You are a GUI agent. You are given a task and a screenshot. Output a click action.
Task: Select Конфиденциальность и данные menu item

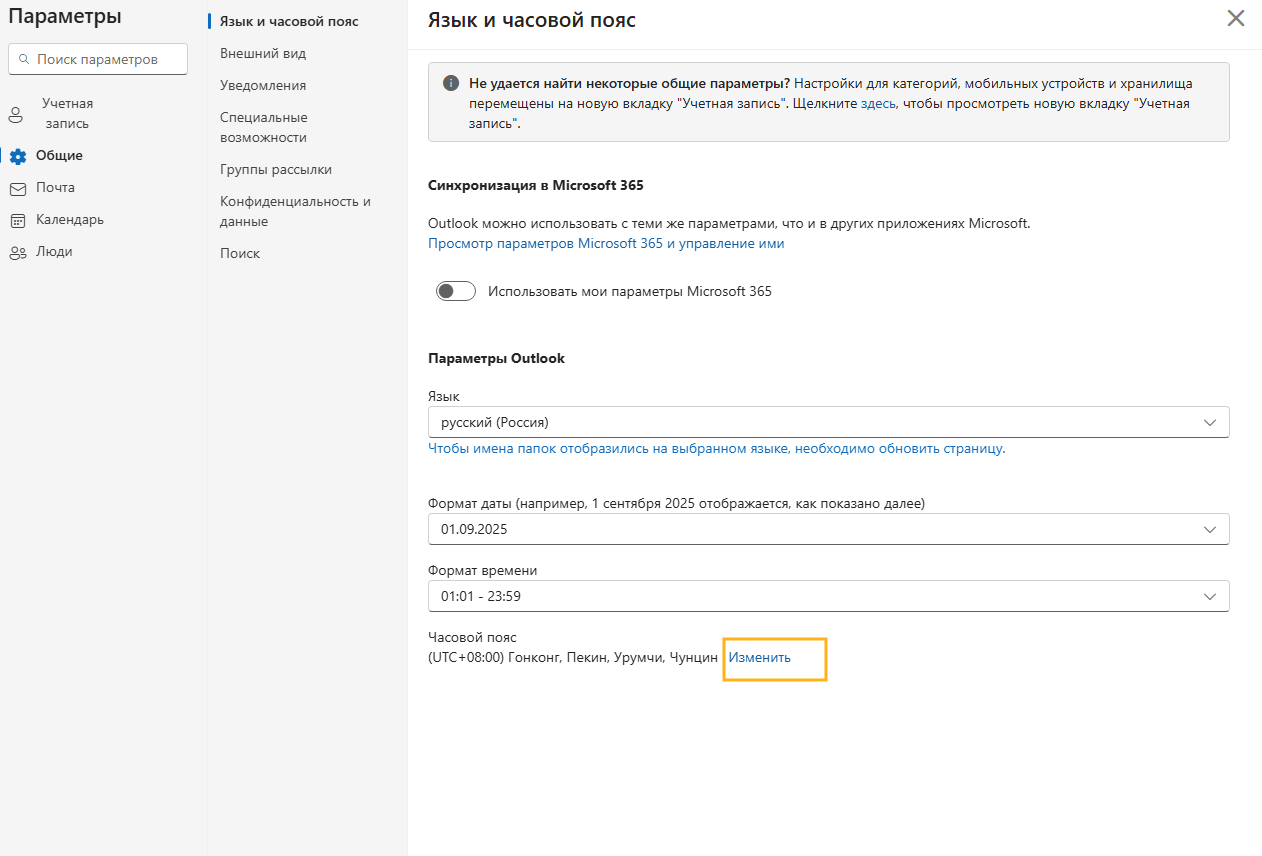[x=296, y=212]
